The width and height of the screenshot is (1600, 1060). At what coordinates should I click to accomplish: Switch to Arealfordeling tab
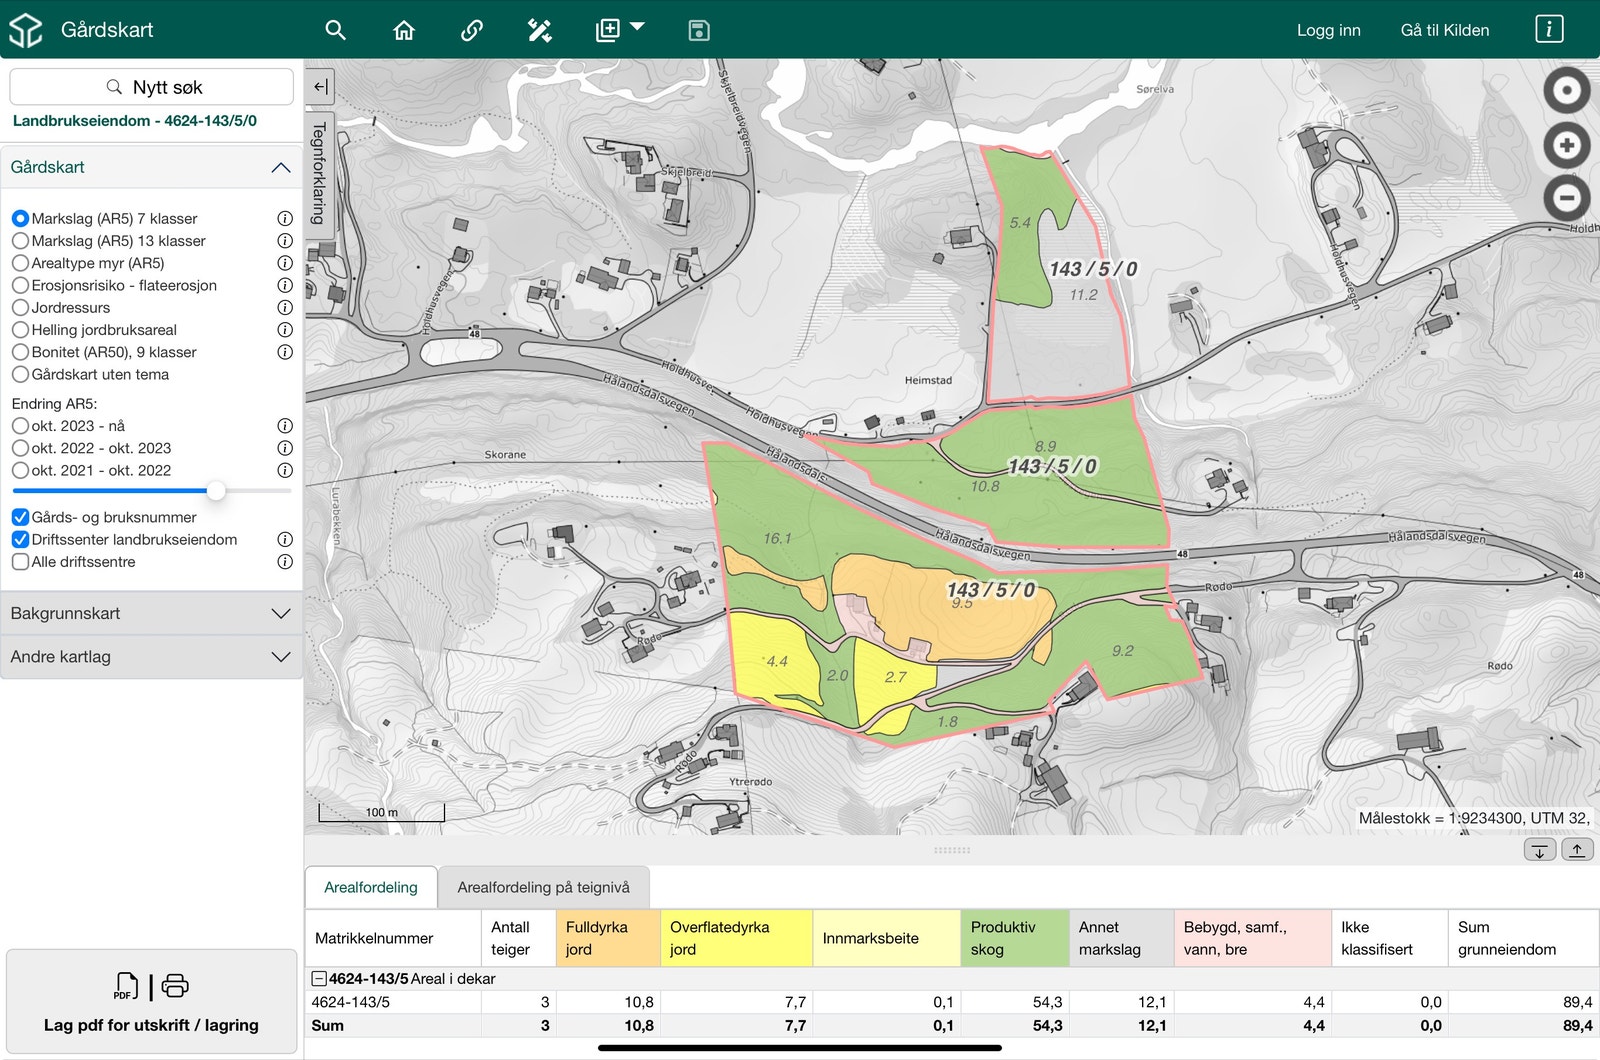tap(371, 887)
